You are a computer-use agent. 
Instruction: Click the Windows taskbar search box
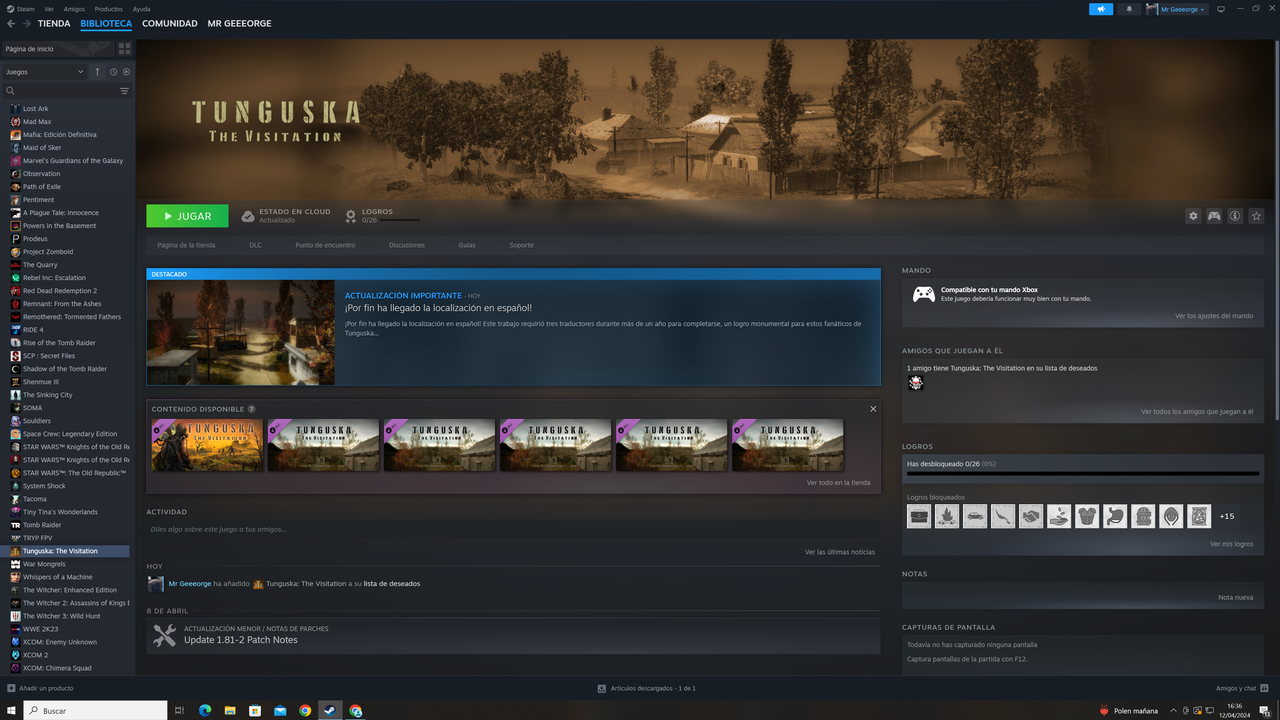[x=95, y=711]
